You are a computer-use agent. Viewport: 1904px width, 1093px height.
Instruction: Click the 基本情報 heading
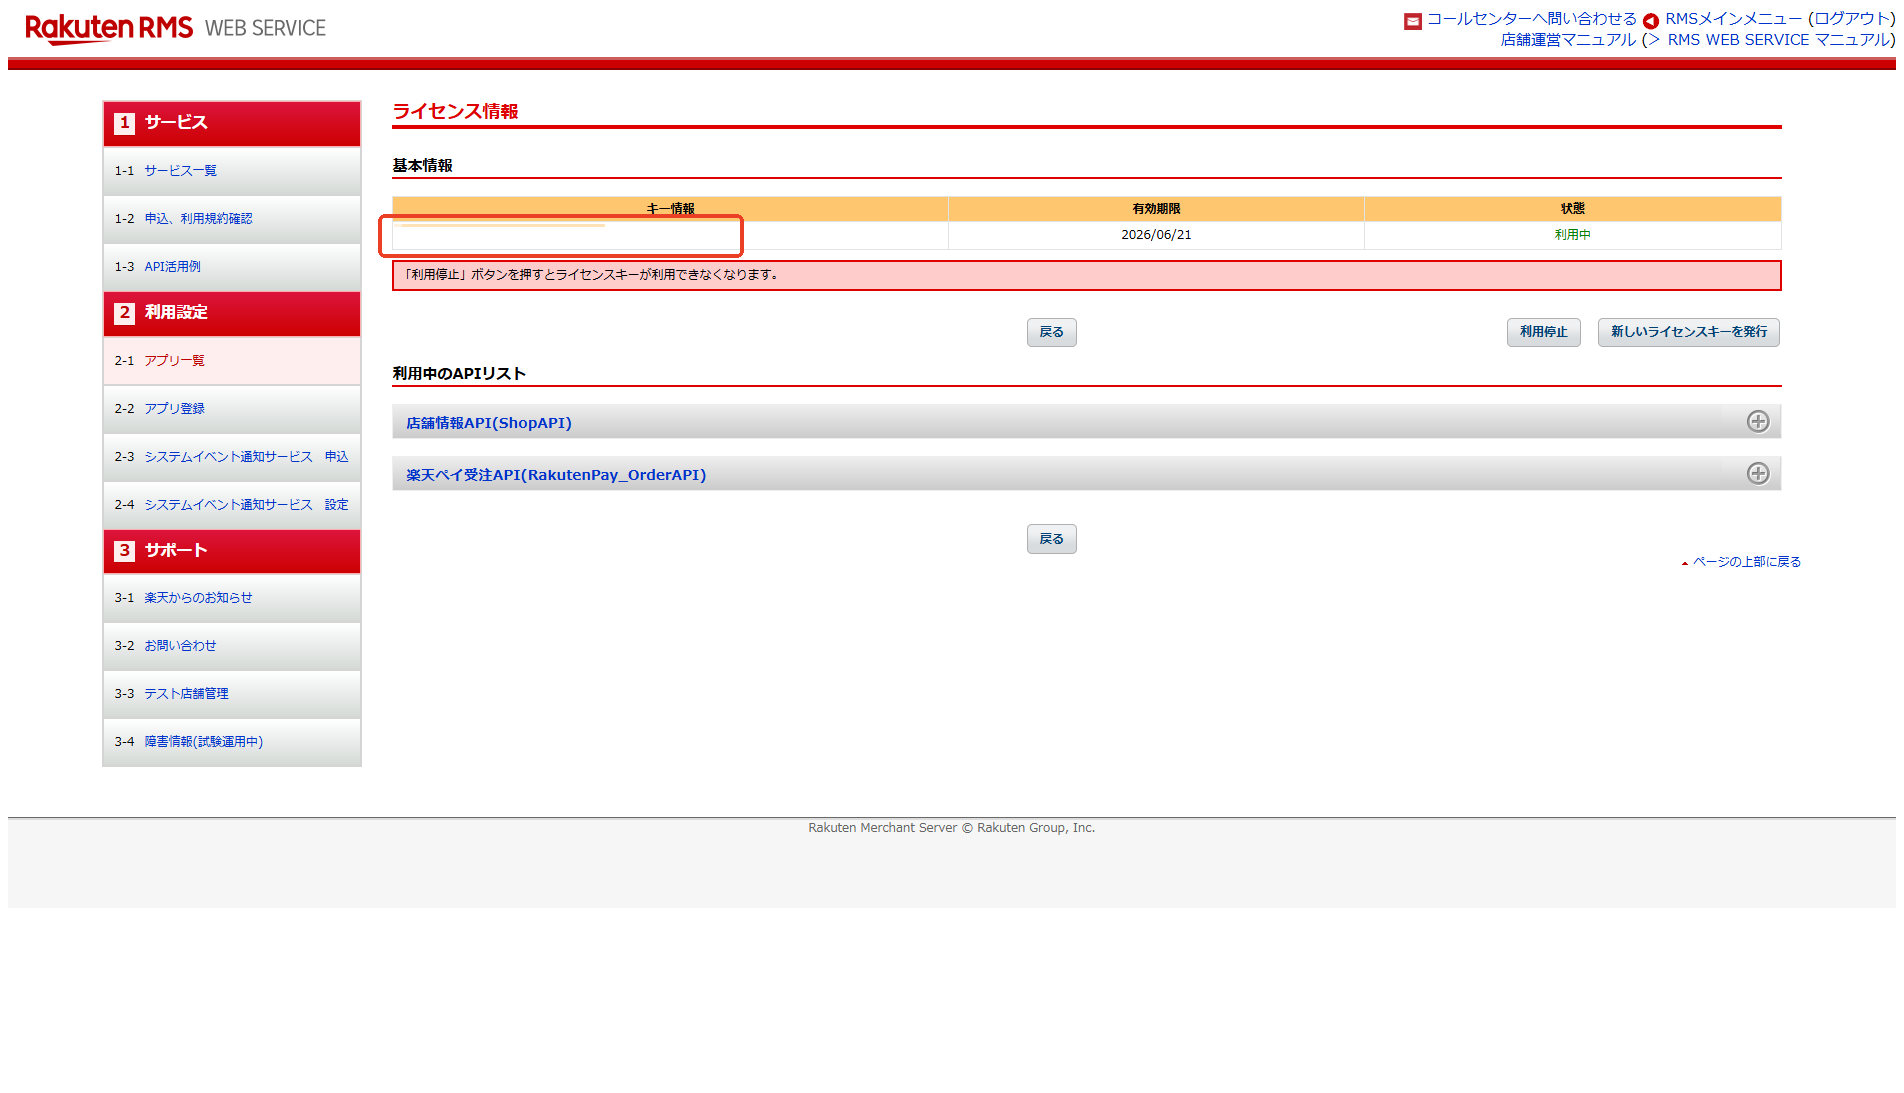point(422,165)
